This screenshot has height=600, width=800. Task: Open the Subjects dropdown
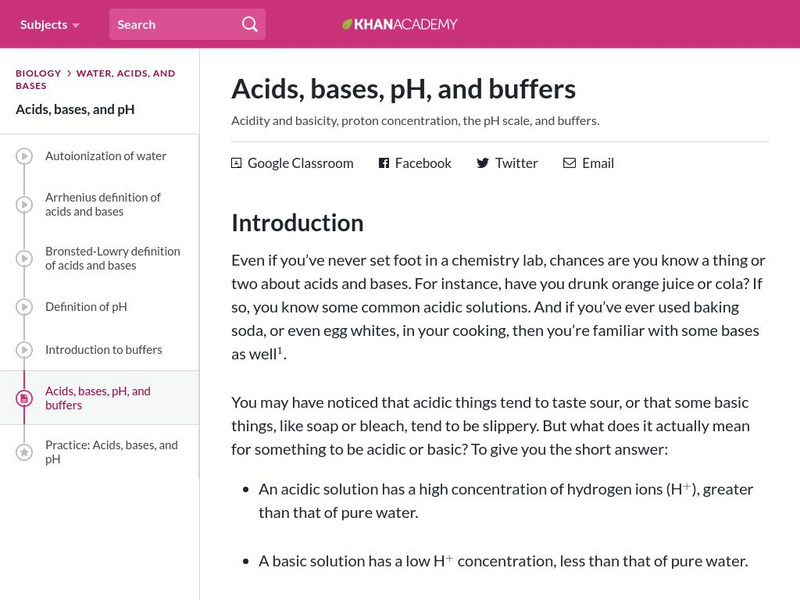coord(43,22)
